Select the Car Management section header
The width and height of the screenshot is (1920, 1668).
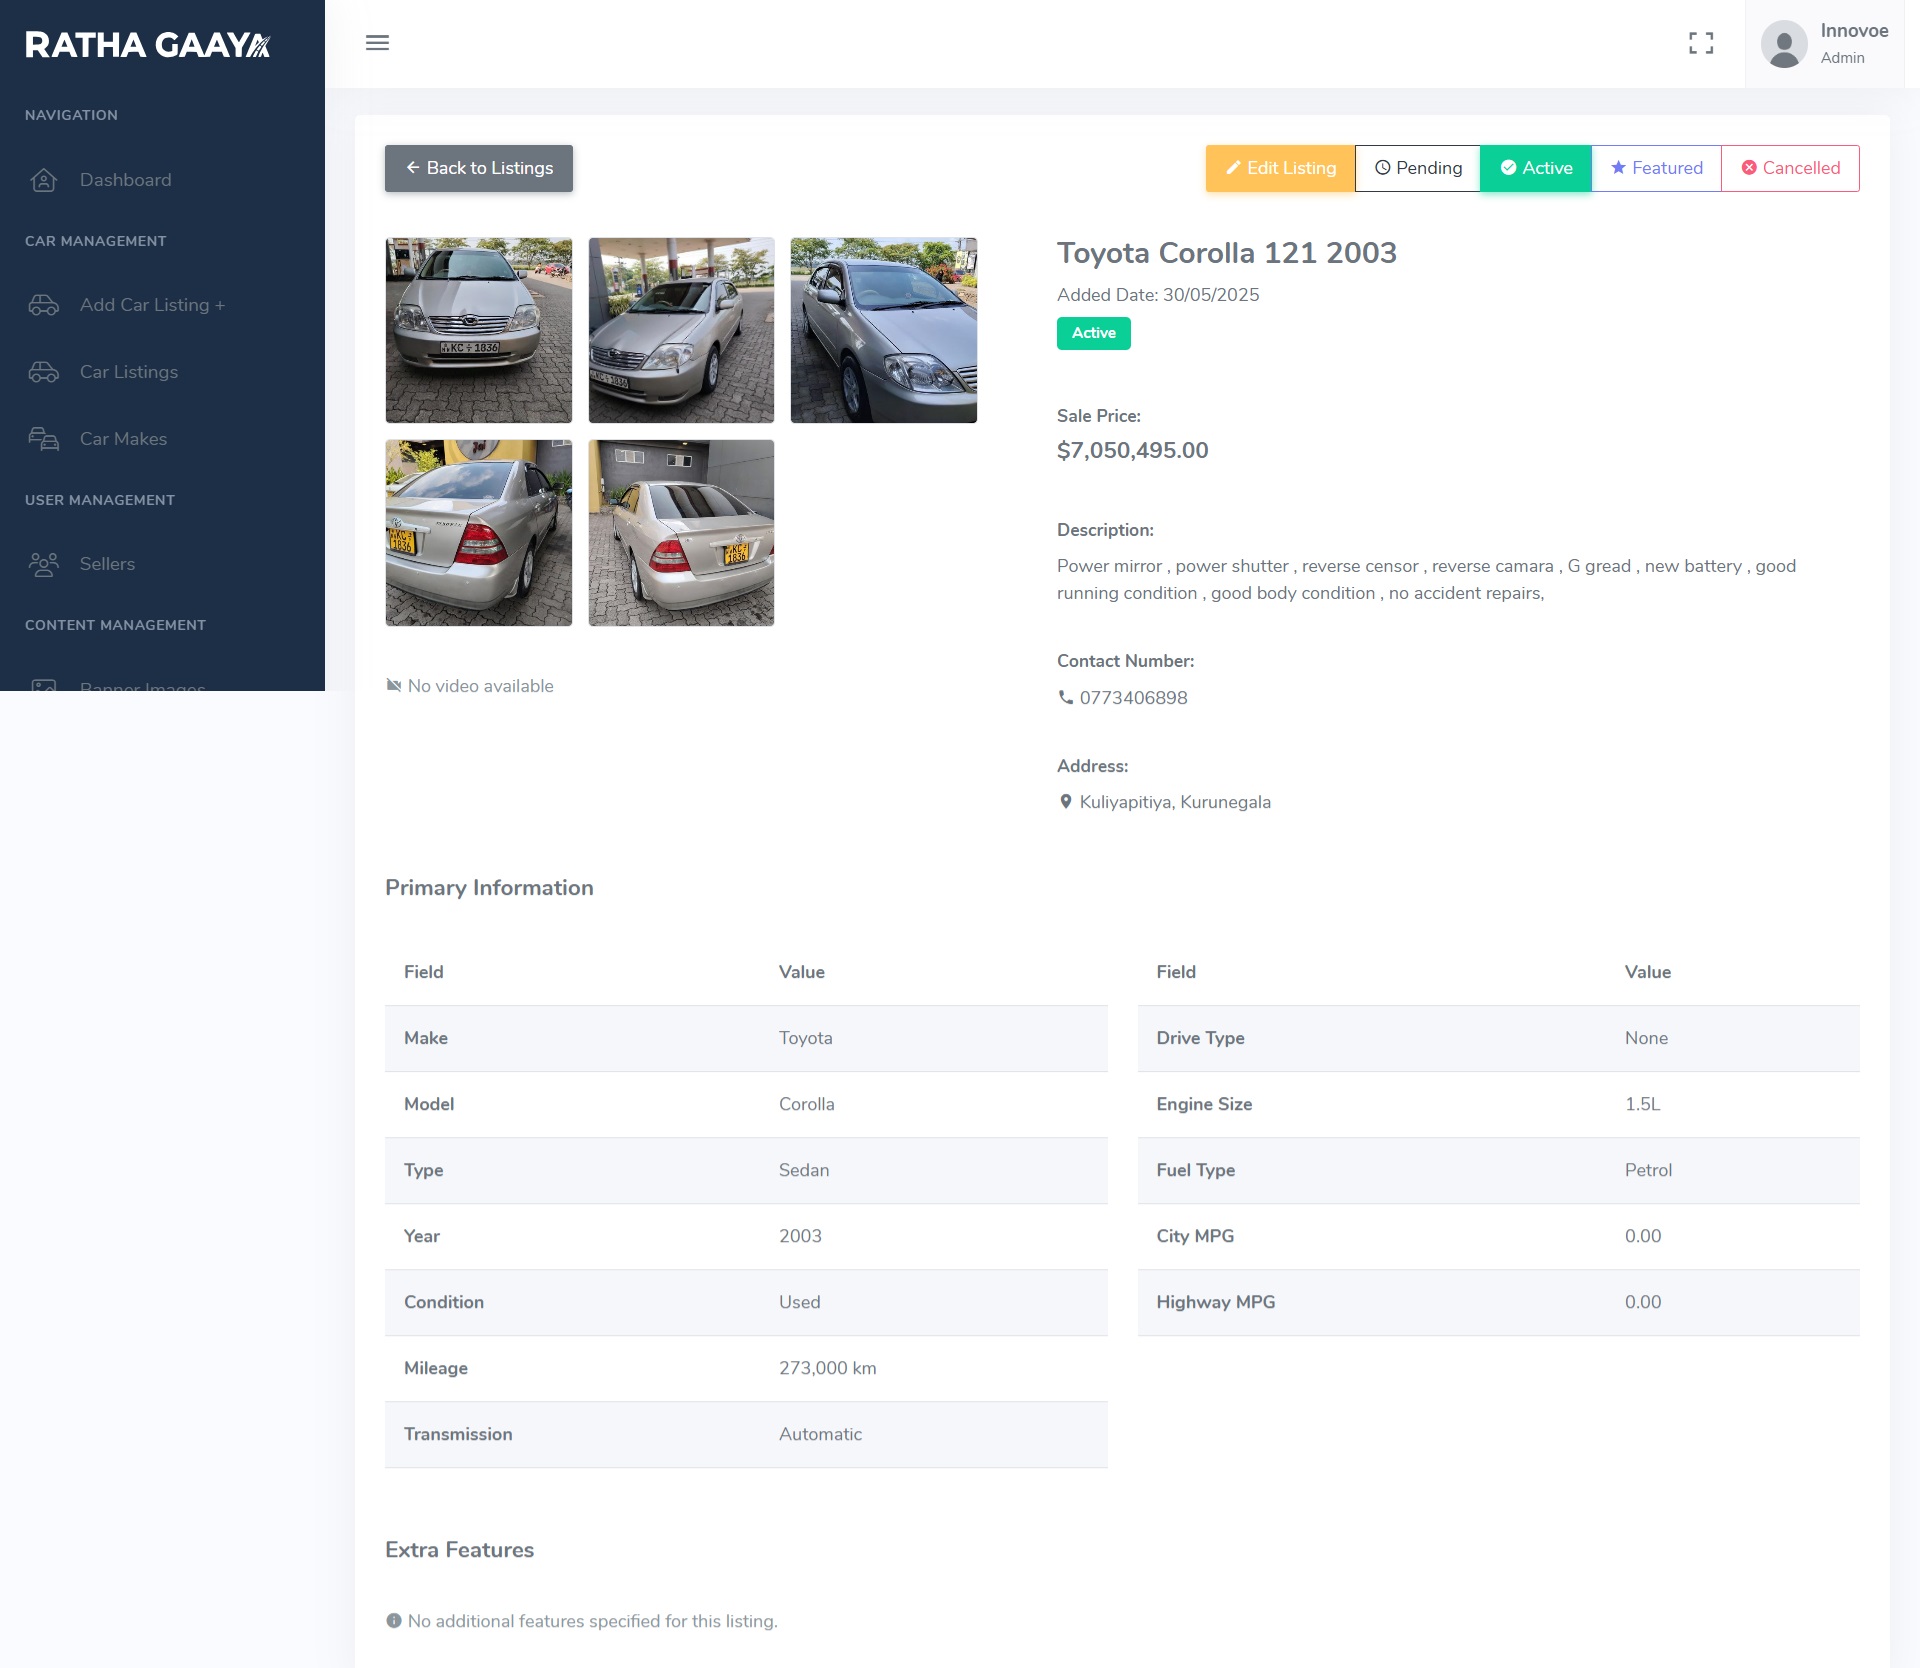point(96,241)
